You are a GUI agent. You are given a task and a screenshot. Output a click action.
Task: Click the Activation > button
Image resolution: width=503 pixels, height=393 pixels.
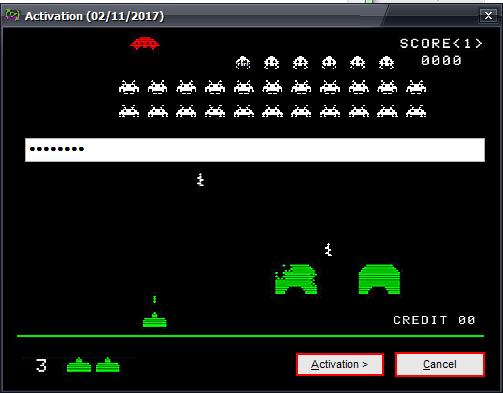(x=340, y=364)
